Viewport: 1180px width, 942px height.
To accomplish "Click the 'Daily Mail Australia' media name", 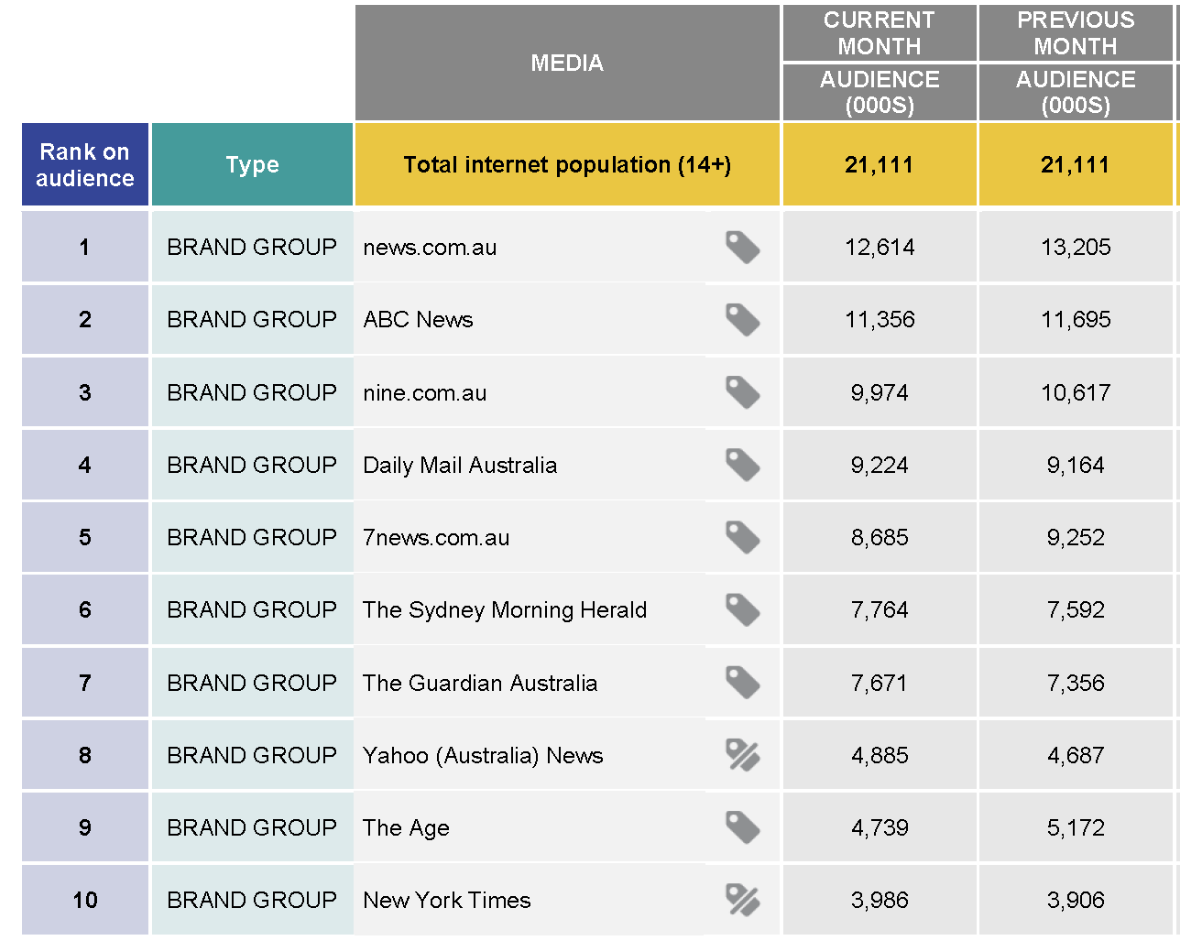I will click(460, 465).
